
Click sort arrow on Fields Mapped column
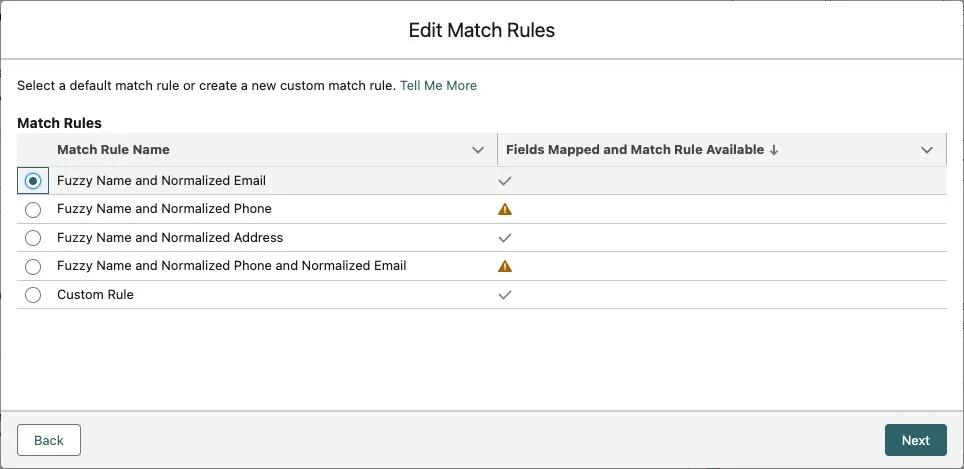[774, 150]
